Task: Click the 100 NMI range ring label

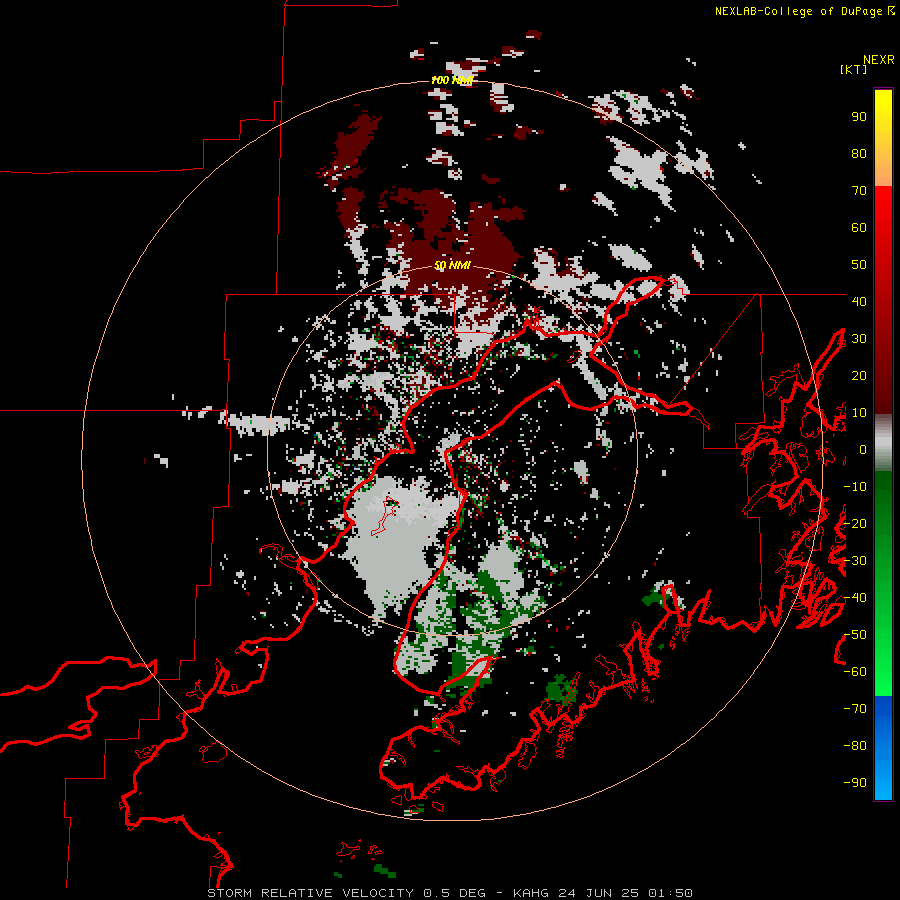Action: (x=452, y=80)
